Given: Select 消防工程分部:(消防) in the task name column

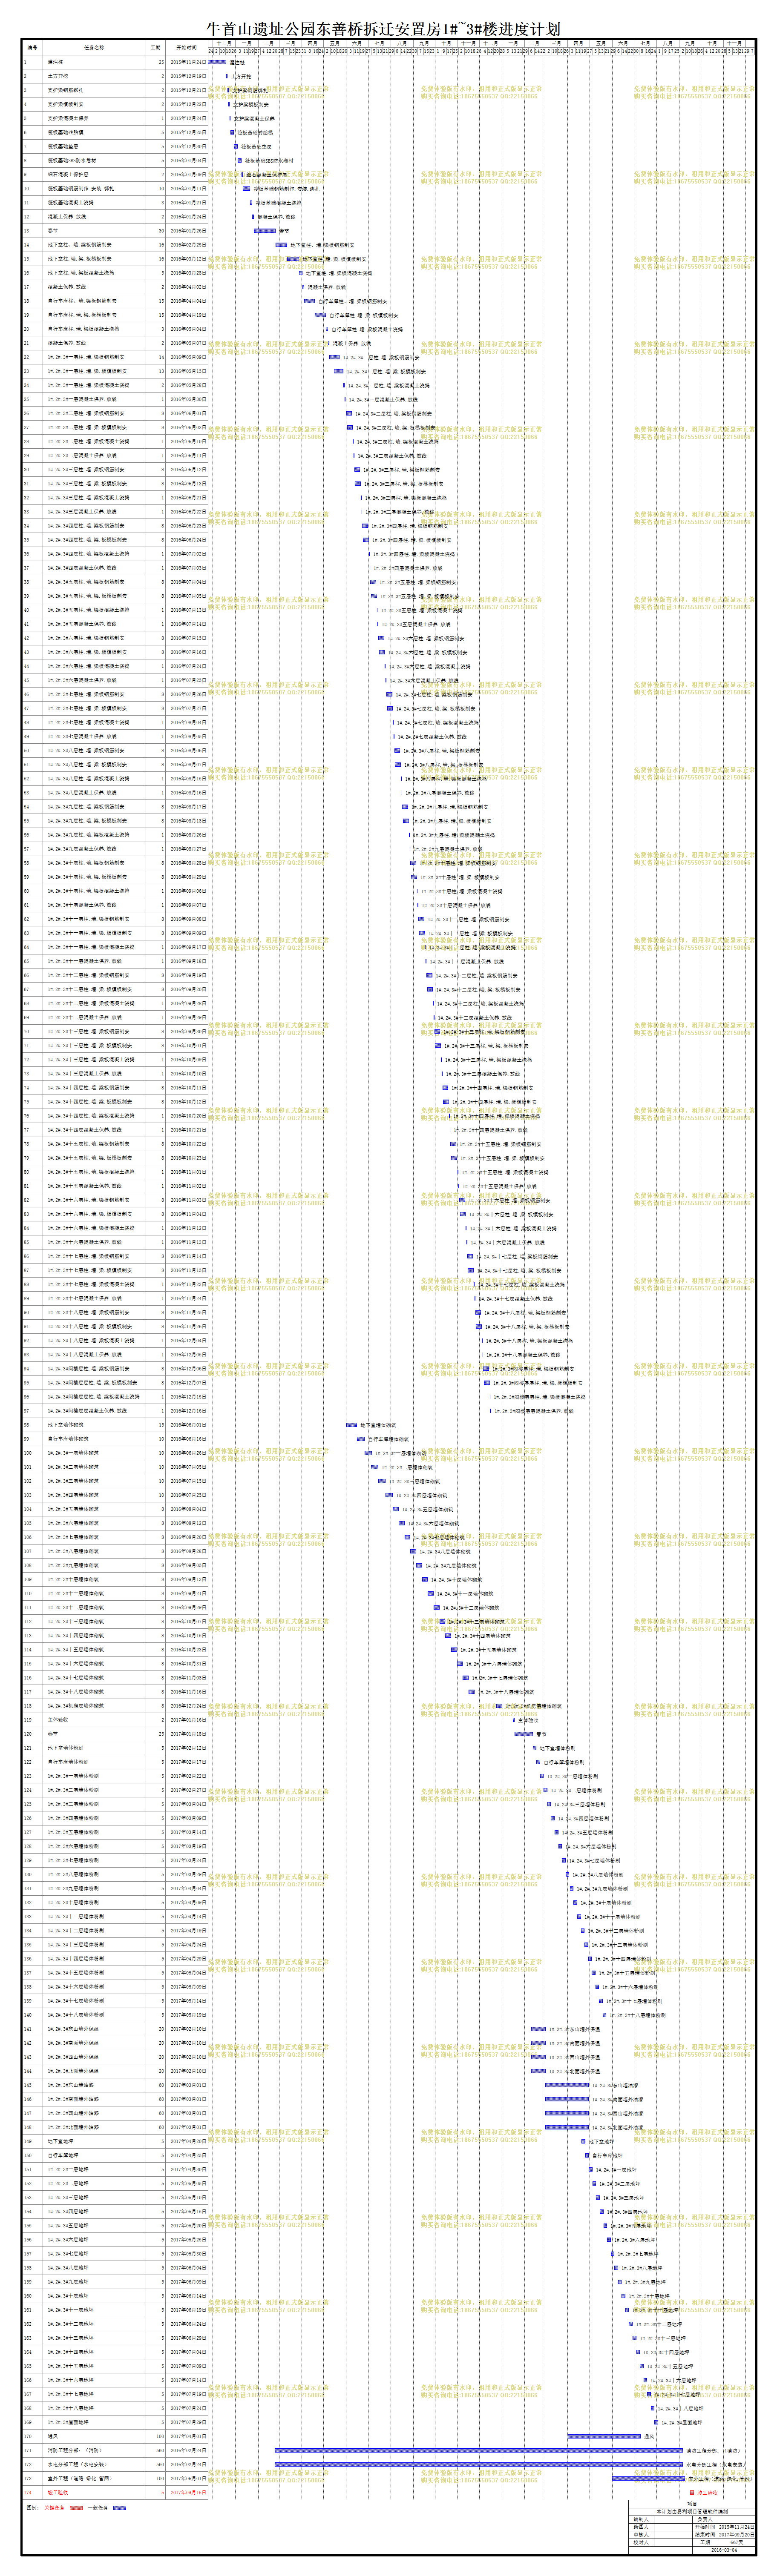Looking at the screenshot, I should pos(94,2450).
